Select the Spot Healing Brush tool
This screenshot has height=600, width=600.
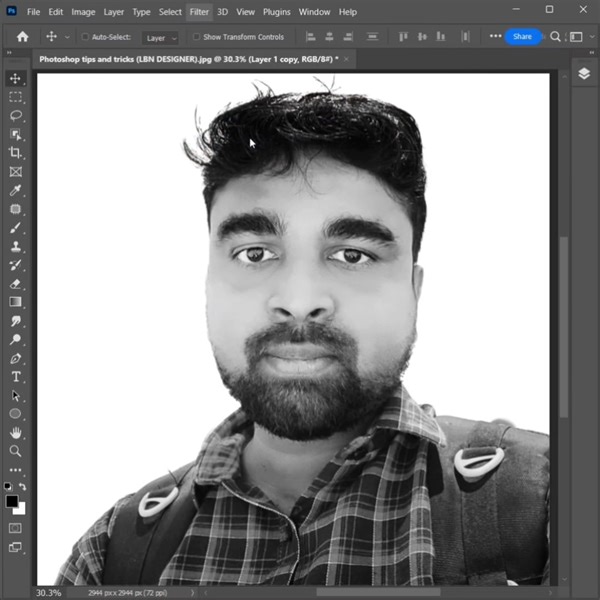point(15,209)
